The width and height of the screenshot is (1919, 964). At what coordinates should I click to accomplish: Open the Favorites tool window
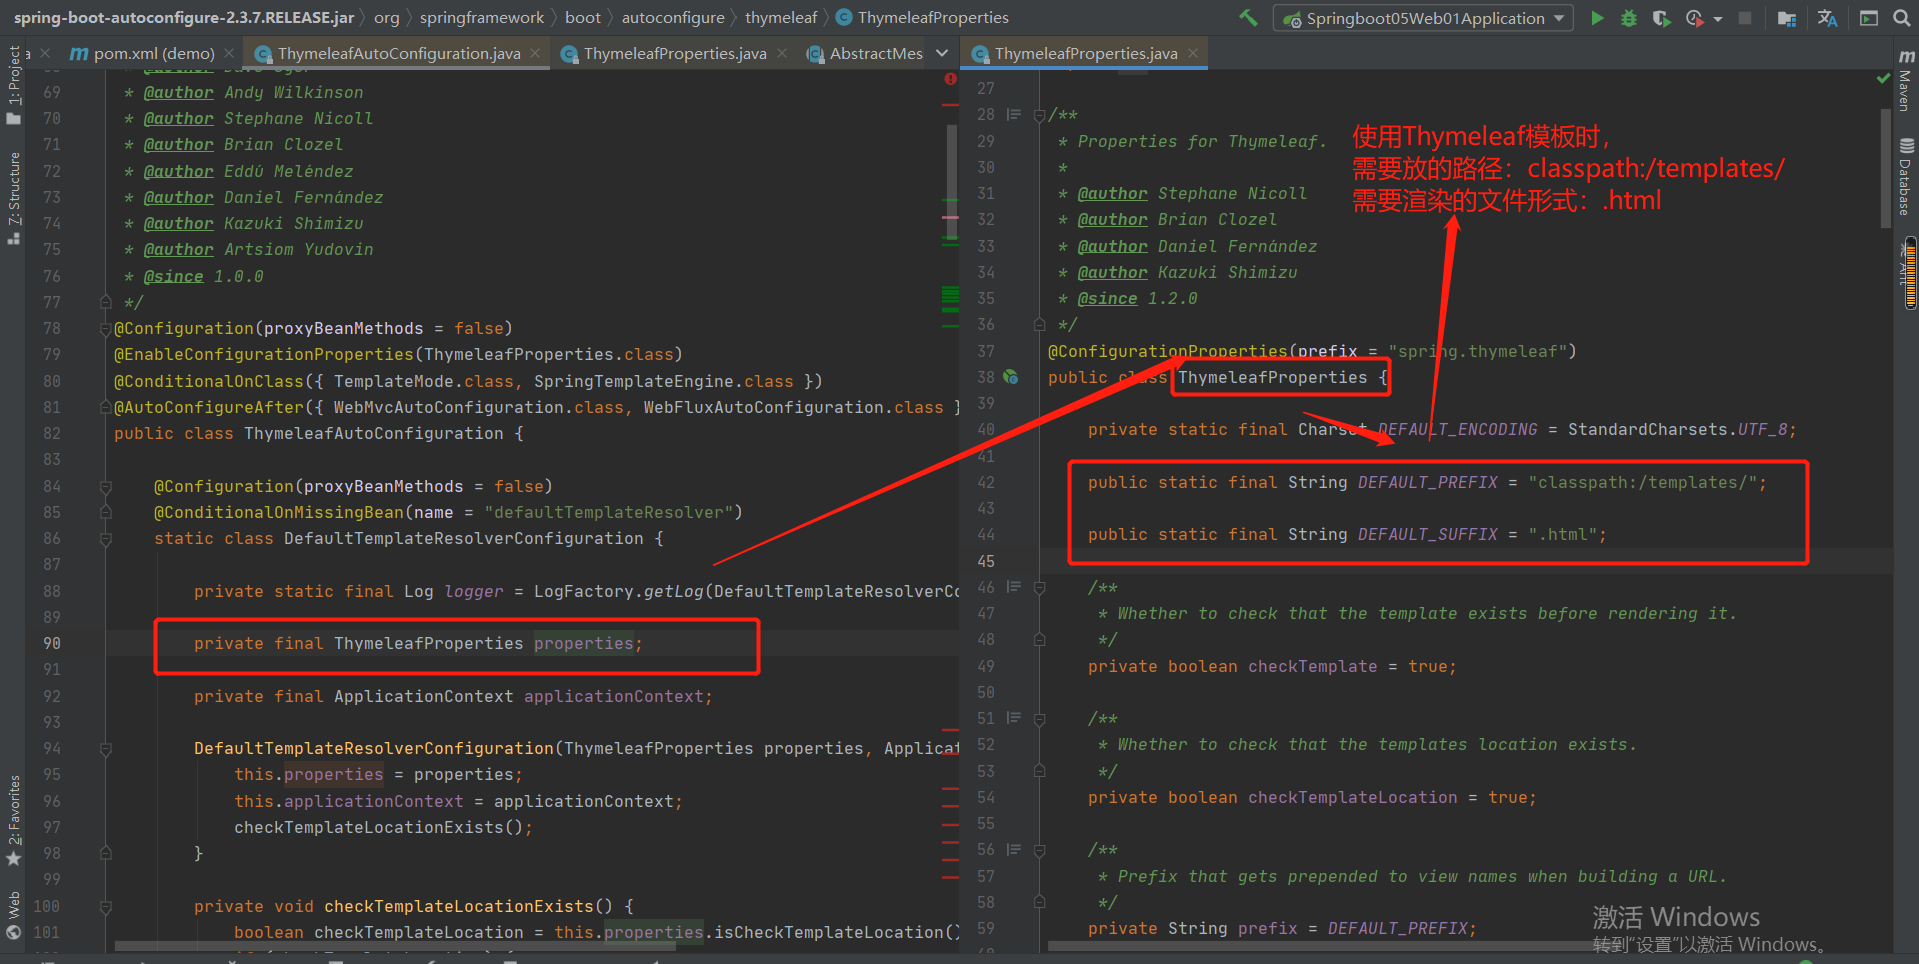click(x=13, y=821)
